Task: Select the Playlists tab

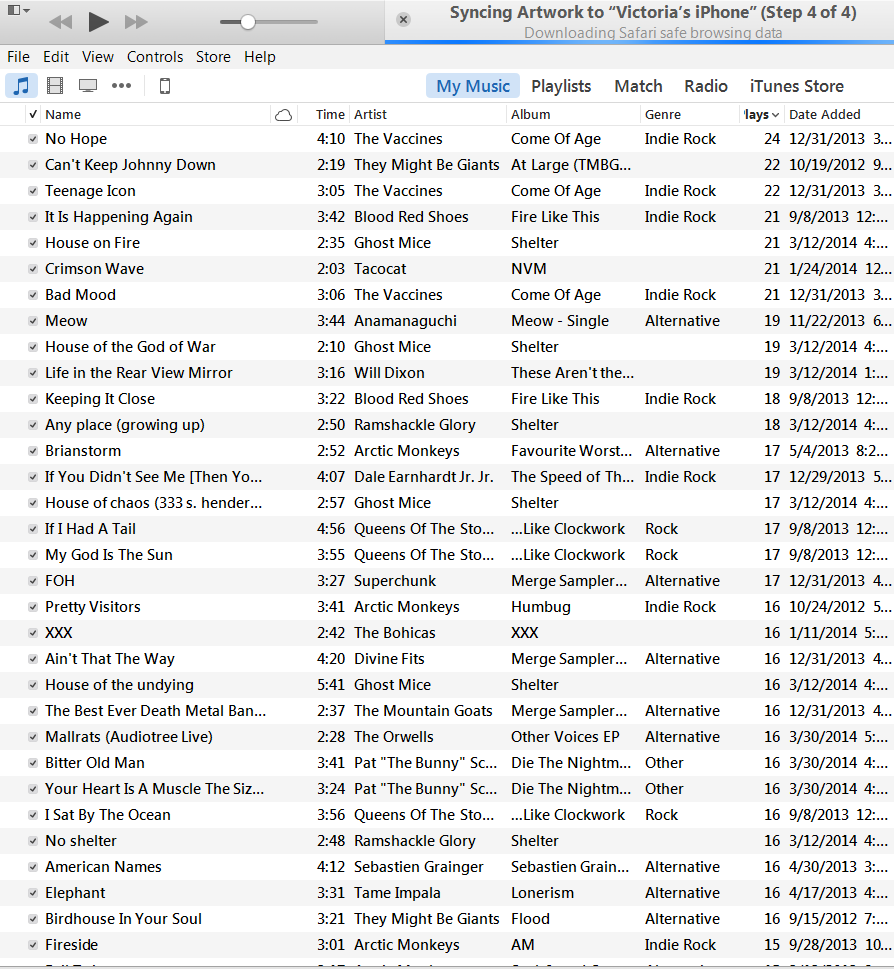Action: [561, 86]
